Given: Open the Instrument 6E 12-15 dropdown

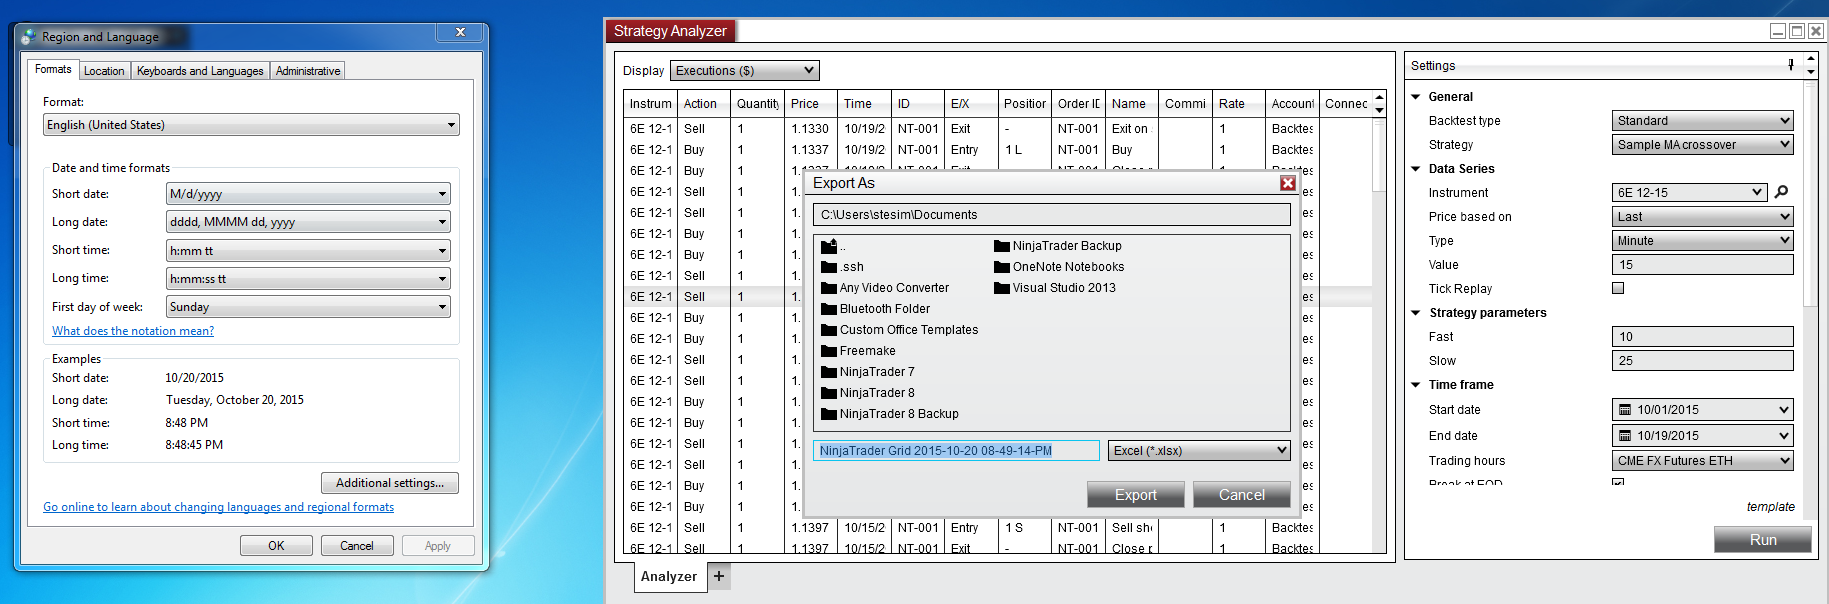Looking at the screenshot, I should click(1690, 193).
